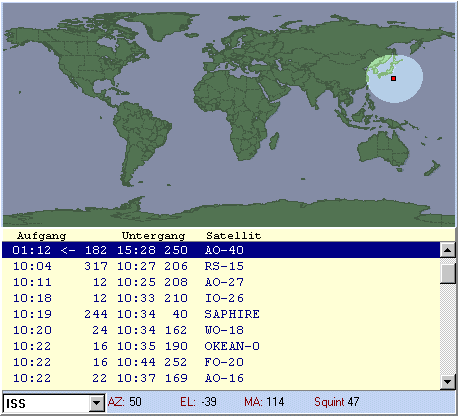Click the Aufgang column header

(x=42, y=236)
